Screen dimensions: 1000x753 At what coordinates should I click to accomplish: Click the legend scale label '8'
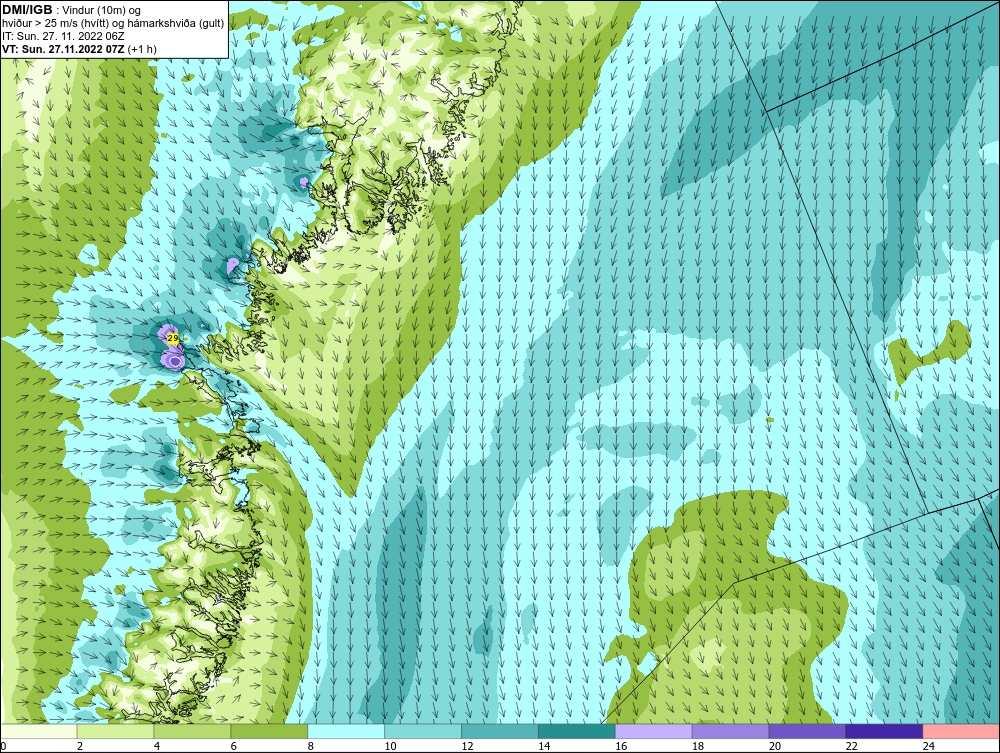click(311, 746)
